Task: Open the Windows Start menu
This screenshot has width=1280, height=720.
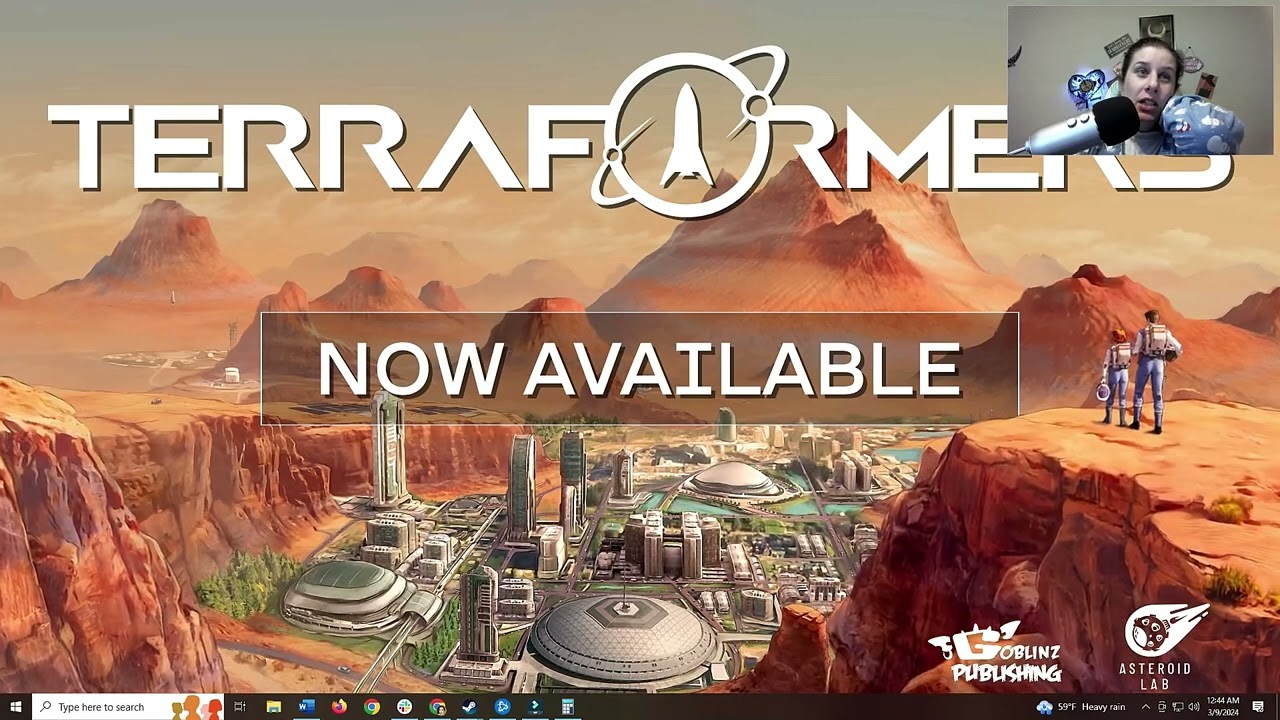Action: click(x=15, y=707)
